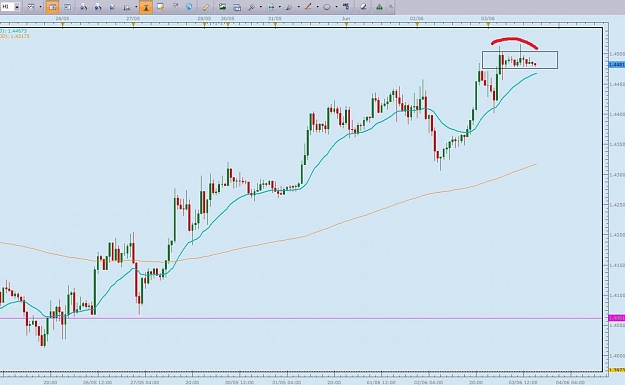Click the 03/06 12:00 time axis label
Image resolution: width=625 pixels, height=385 pixels.
[523, 382]
